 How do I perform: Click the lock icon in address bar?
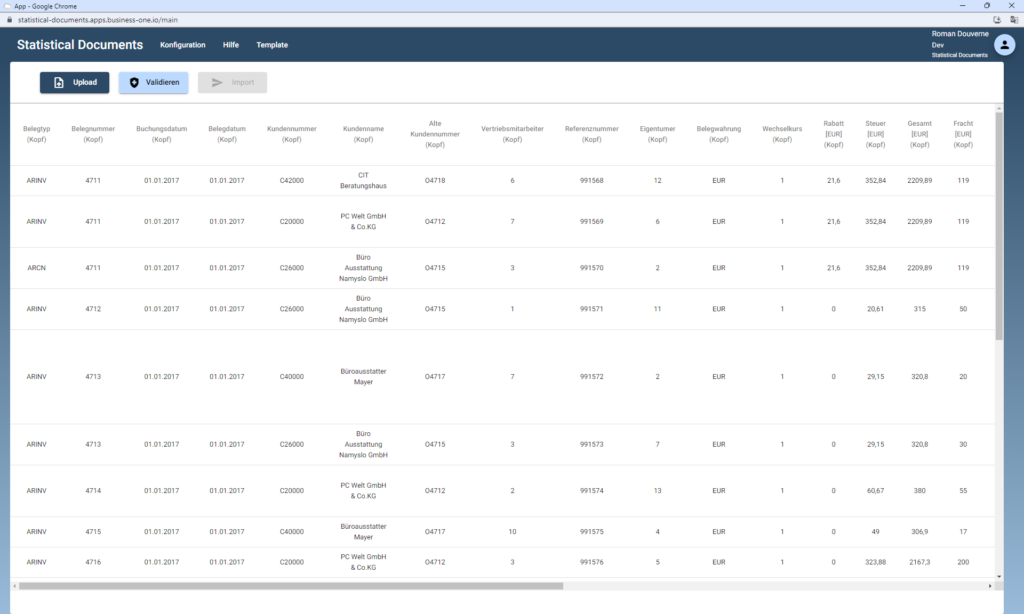click(9, 19)
